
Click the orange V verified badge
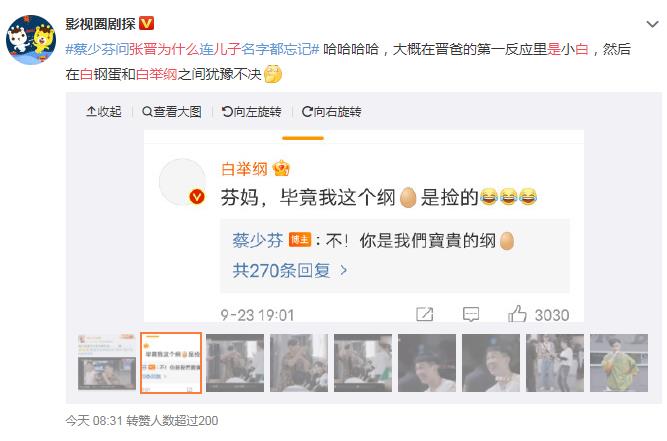tap(146, 23)
